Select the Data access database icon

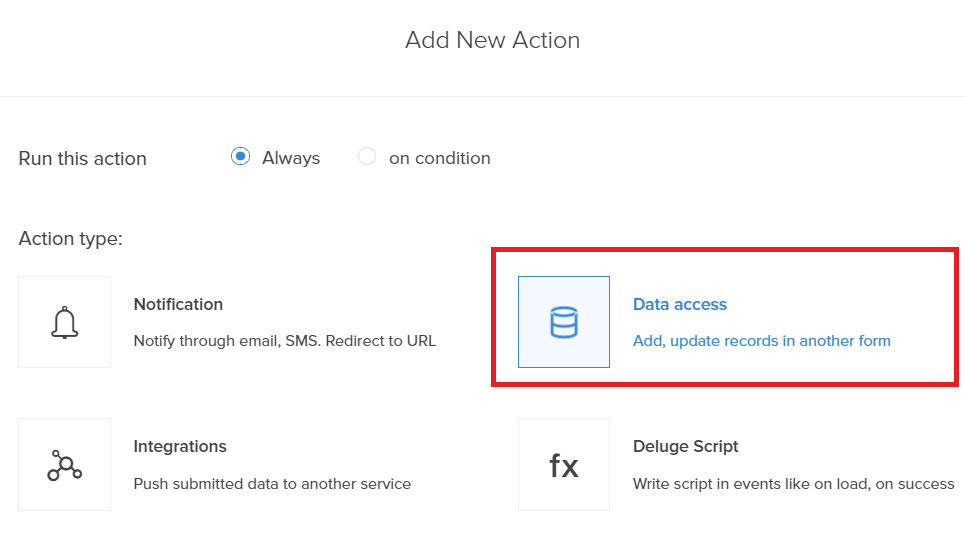[564, 322]
